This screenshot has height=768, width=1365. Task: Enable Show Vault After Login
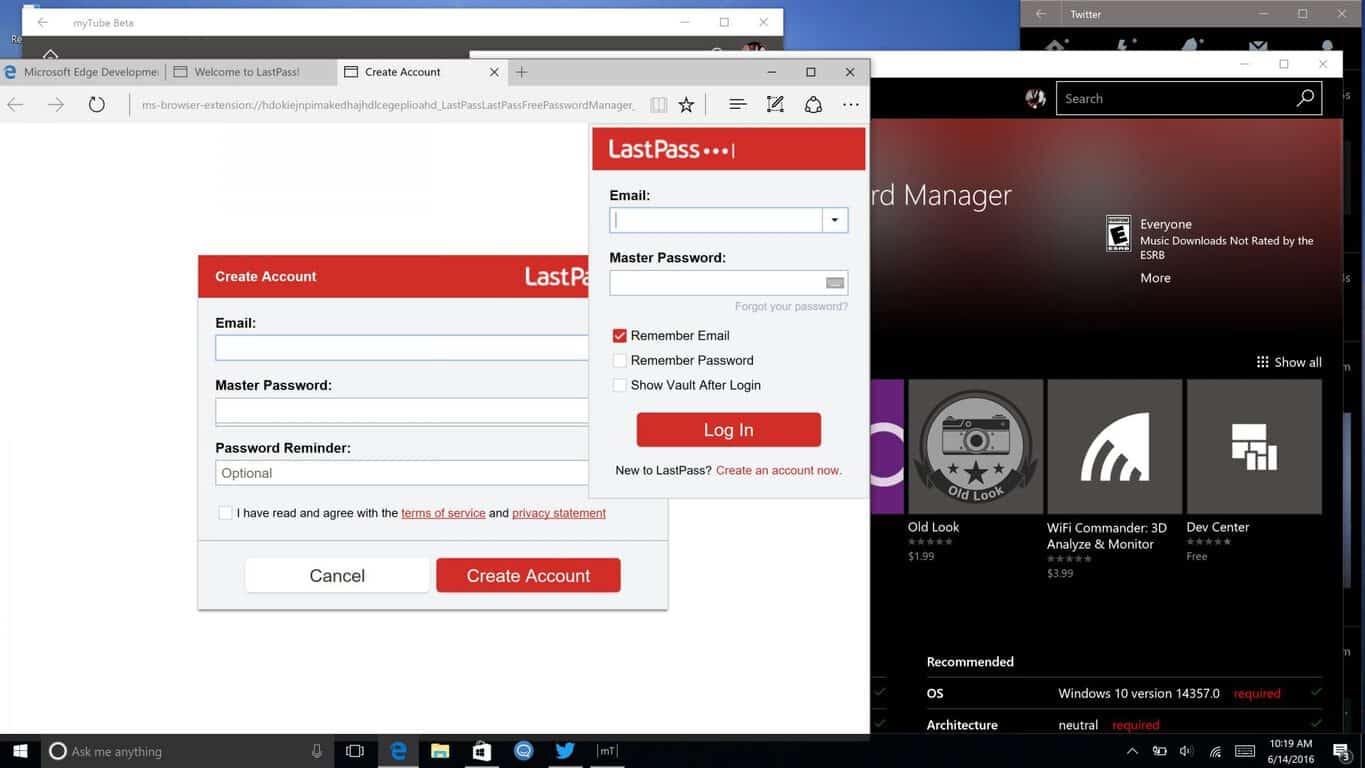[619, 385]
